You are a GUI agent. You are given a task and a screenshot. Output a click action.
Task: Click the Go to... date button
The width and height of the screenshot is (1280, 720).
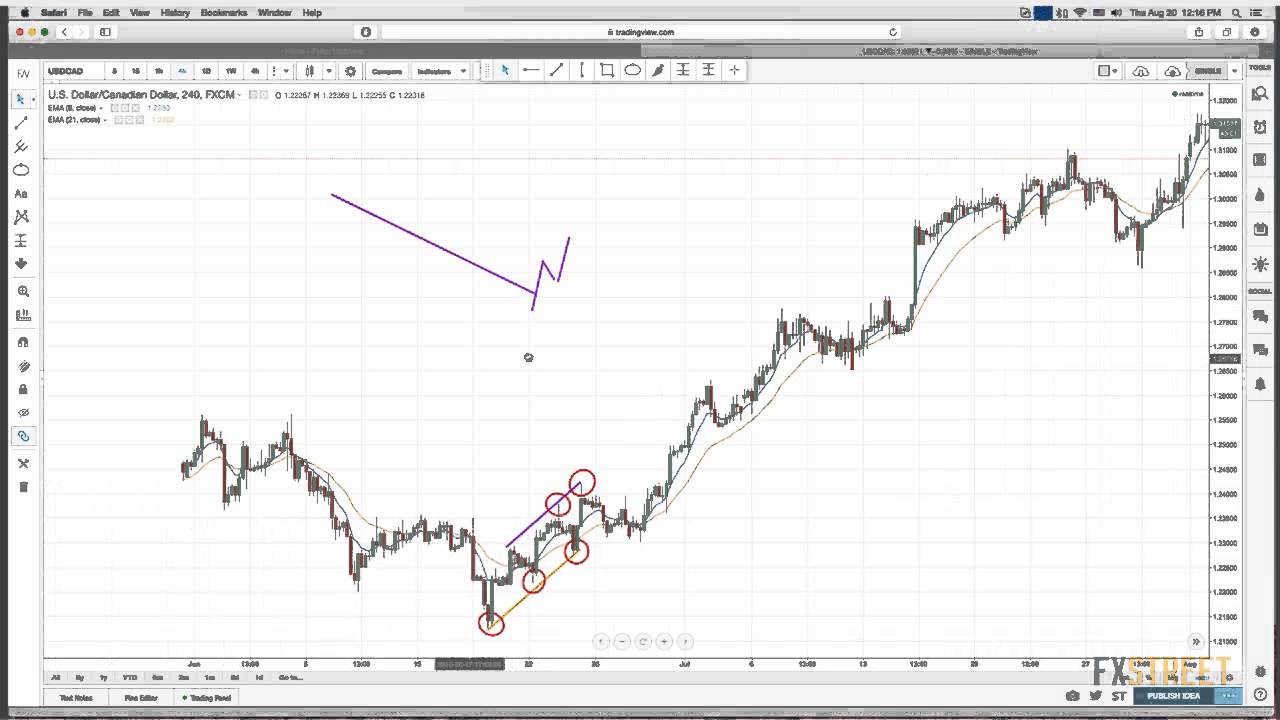[291, 677]
